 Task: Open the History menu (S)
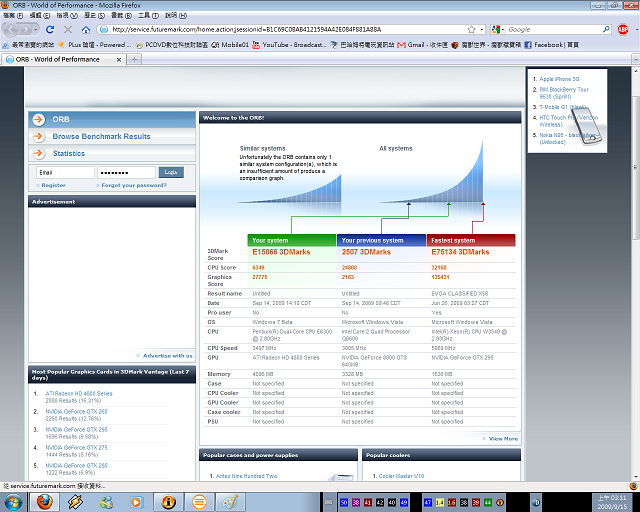tap(94, 16)
